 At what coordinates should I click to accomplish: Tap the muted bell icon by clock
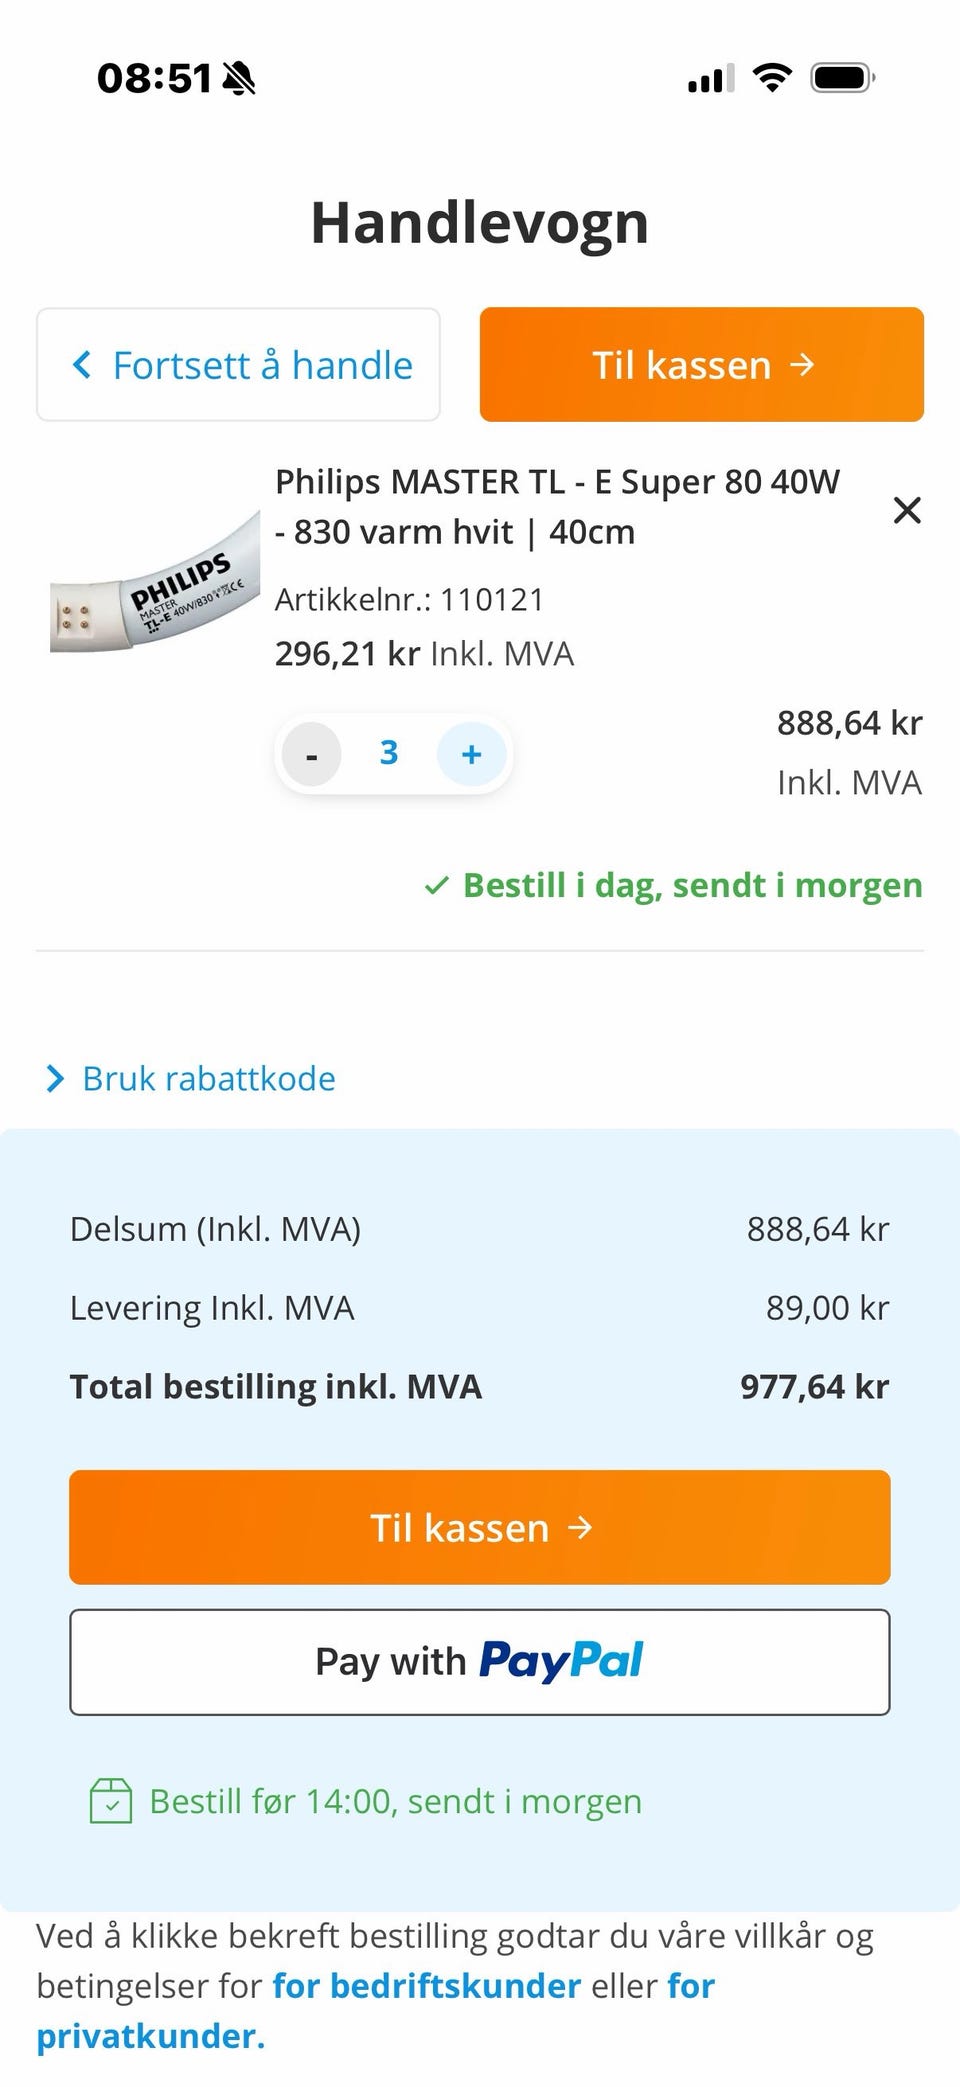[x=238, y=78]
